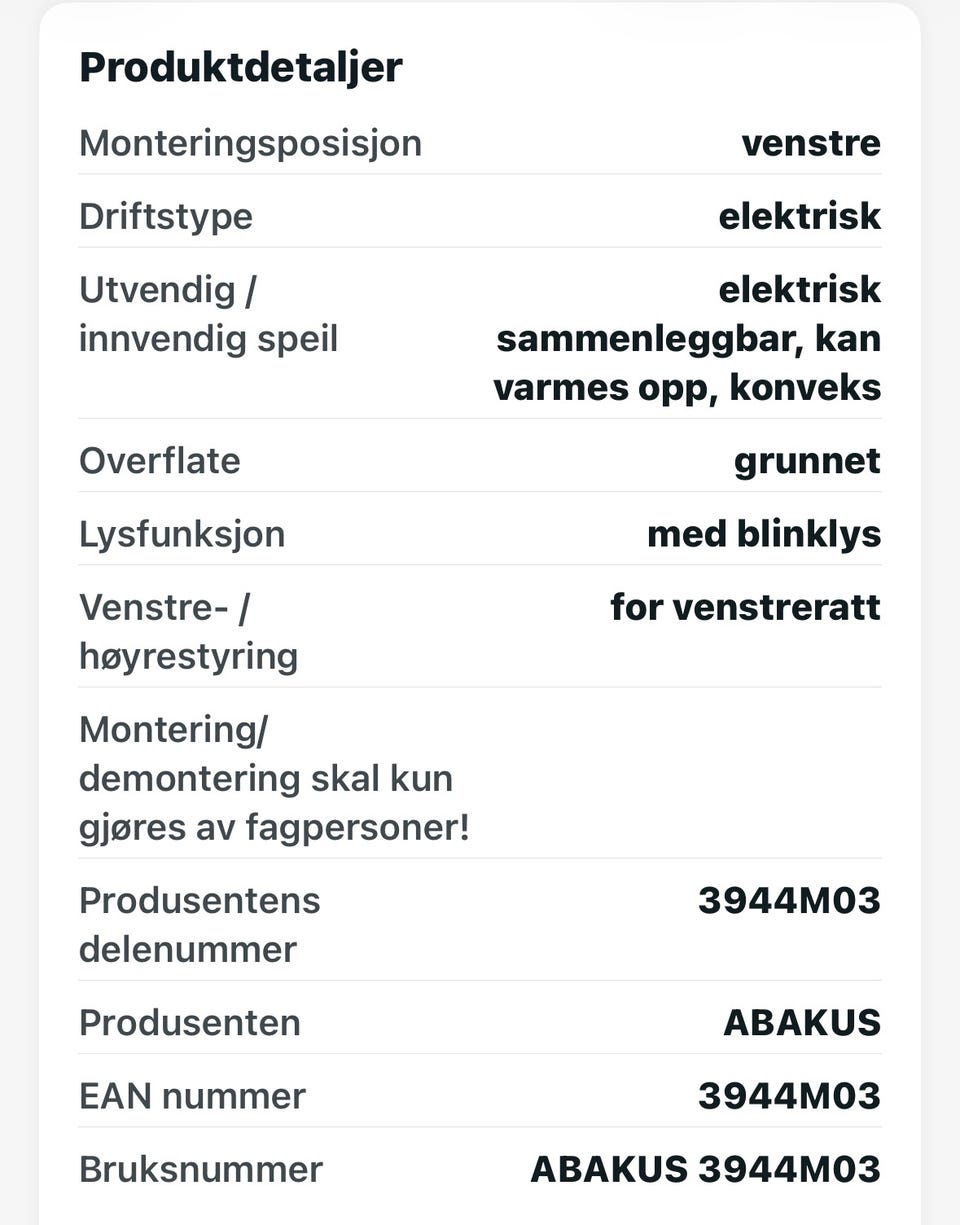This screenshot has height=1225, width=960.
Task: Select Bruksnummer value ABAKUS 3944M03
Action: click(706, 1169)
